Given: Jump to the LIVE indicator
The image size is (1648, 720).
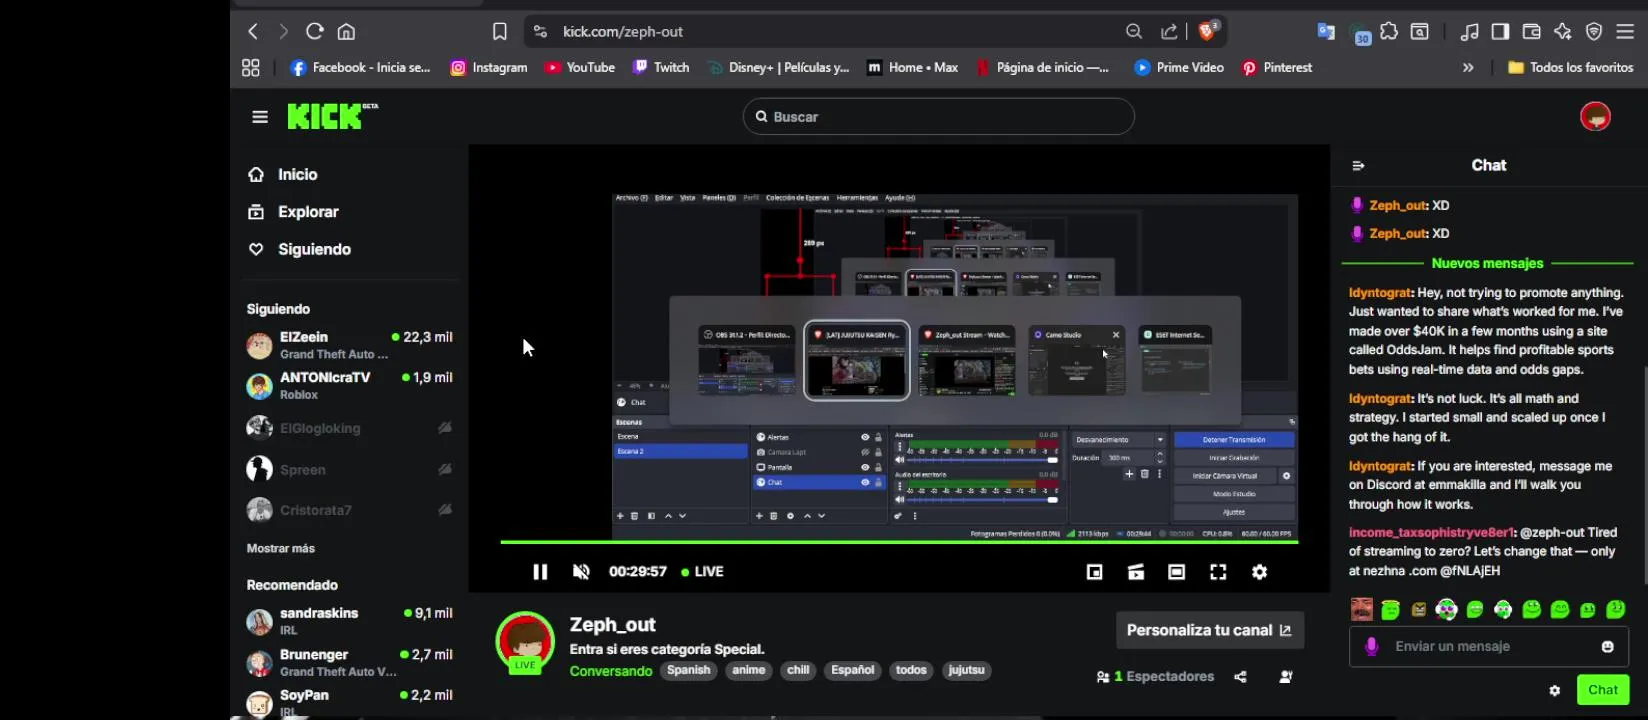Looking at the screenshot, I should point(702,572).
